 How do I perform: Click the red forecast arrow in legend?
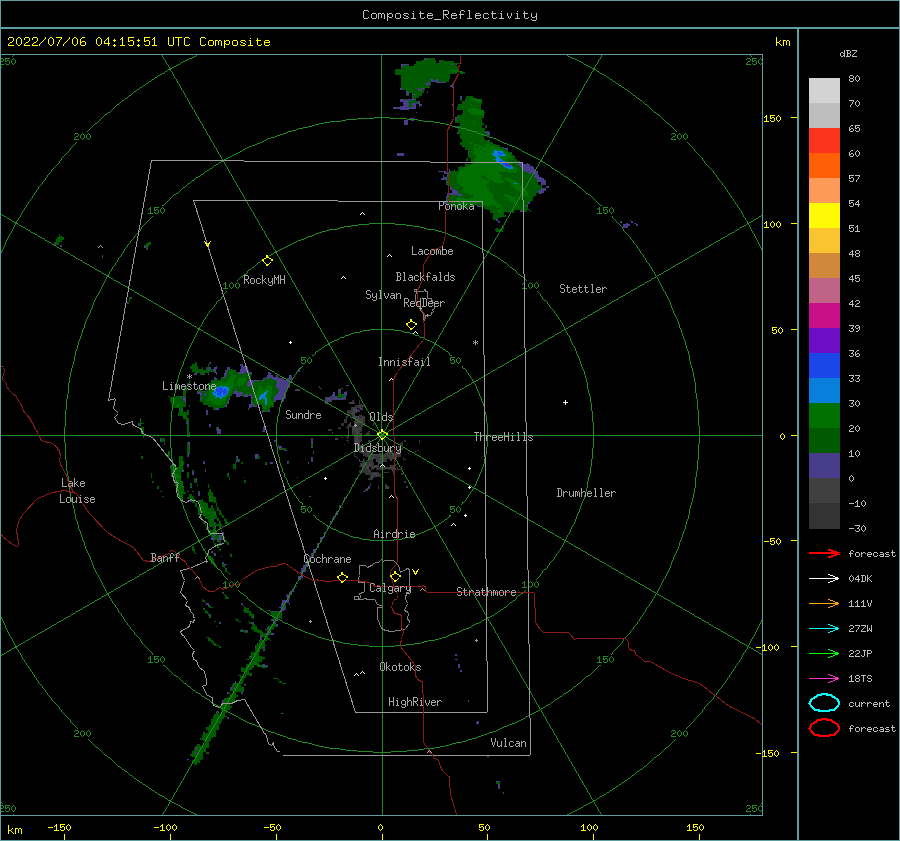824,553
